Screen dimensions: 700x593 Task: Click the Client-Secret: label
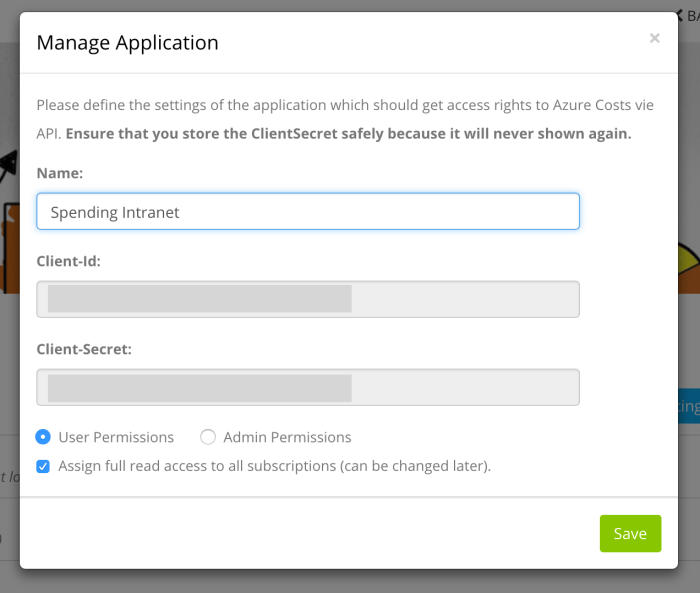(x=84, y=349)
